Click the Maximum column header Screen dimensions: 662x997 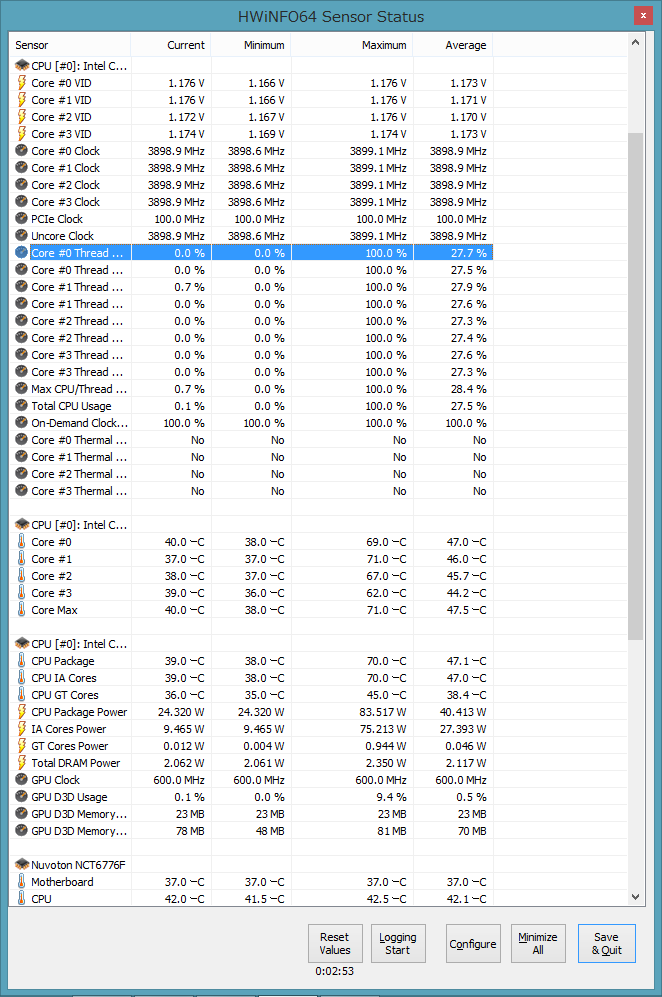[x=352, y=45]
